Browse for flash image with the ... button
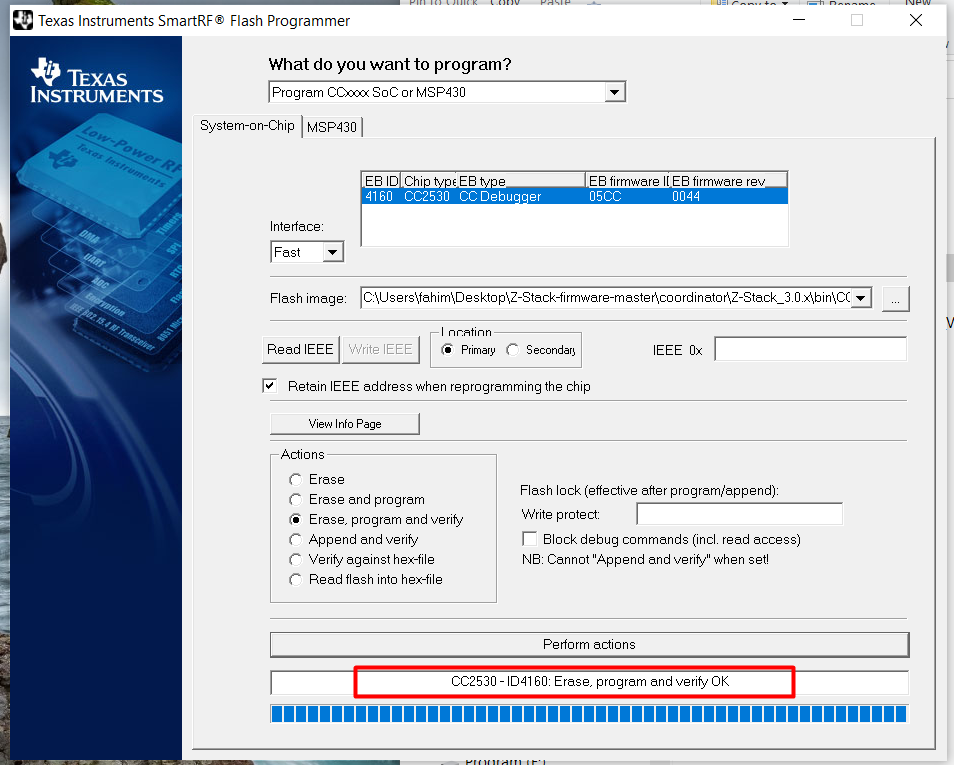The width and height of the screenshot is (954, 765). pyautogui.click(x=896, y=299)
